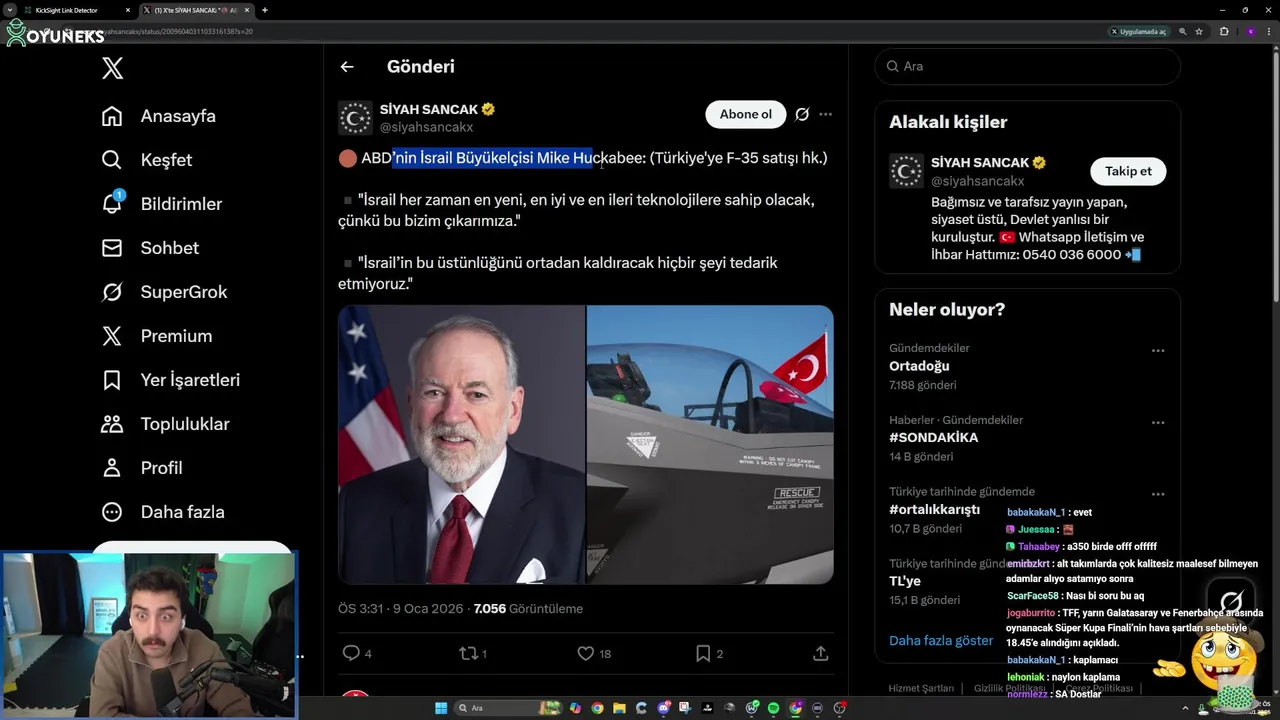Open Spotify from the taskbar
The image size is (1280, 720).
[773, 708]
